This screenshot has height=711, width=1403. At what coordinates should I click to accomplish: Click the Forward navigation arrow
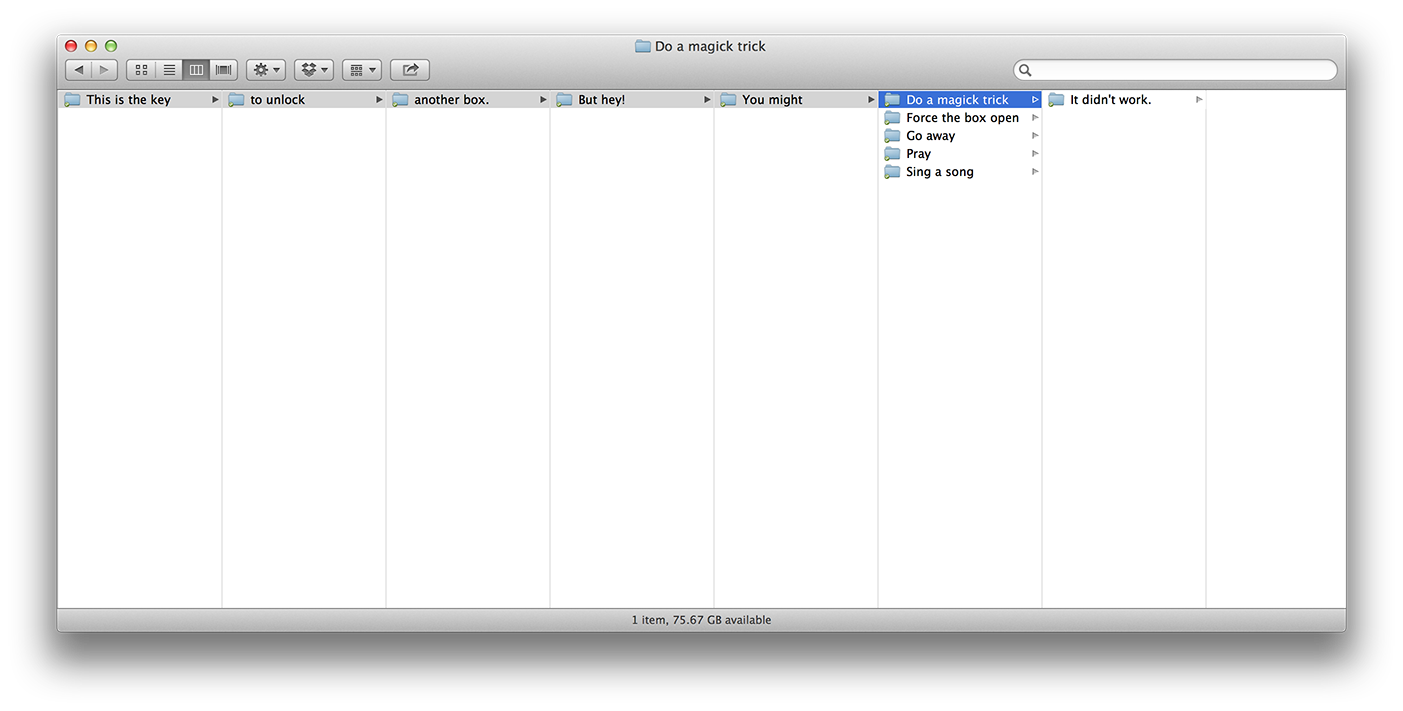pyautogui.click(x=104, y=70)
